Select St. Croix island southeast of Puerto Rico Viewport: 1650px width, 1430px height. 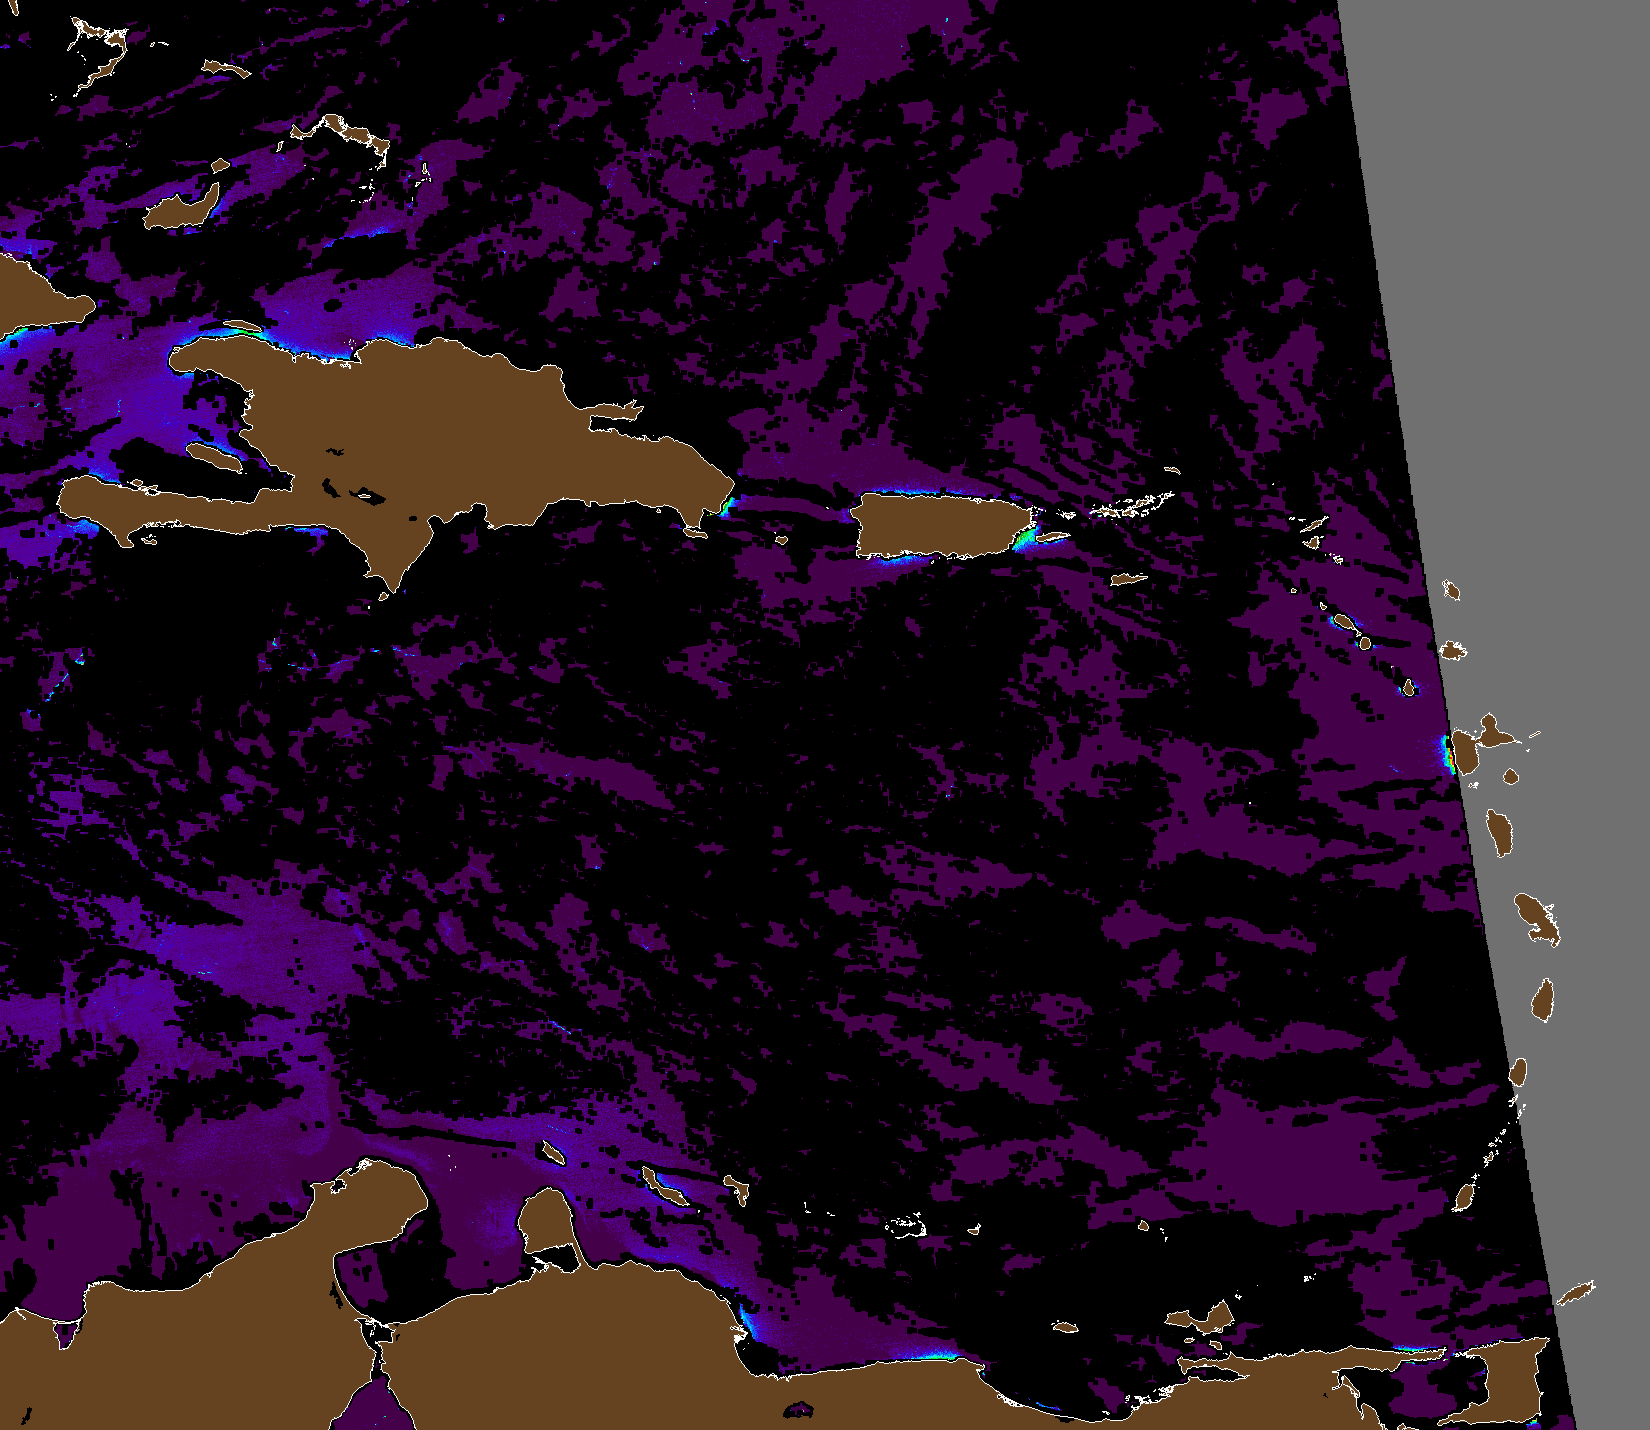click(1129, 579)
